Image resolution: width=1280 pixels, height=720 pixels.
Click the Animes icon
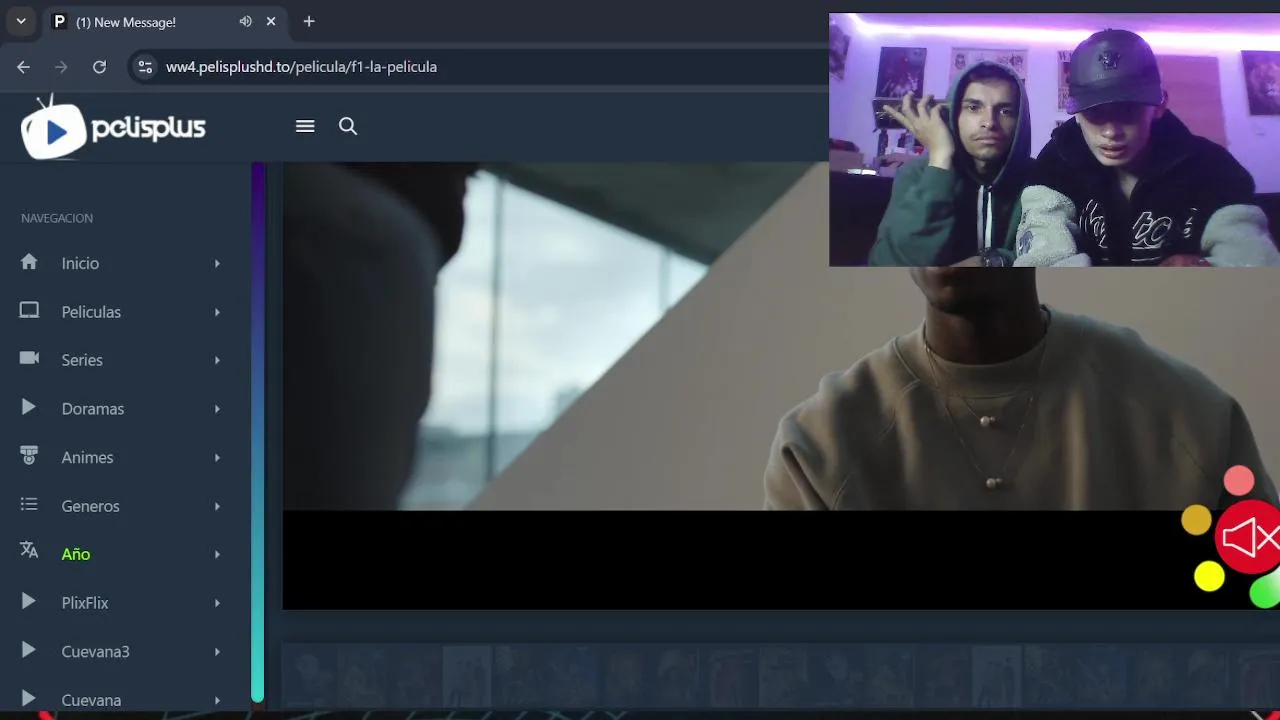pyautogui.click(x=29, y=456)
